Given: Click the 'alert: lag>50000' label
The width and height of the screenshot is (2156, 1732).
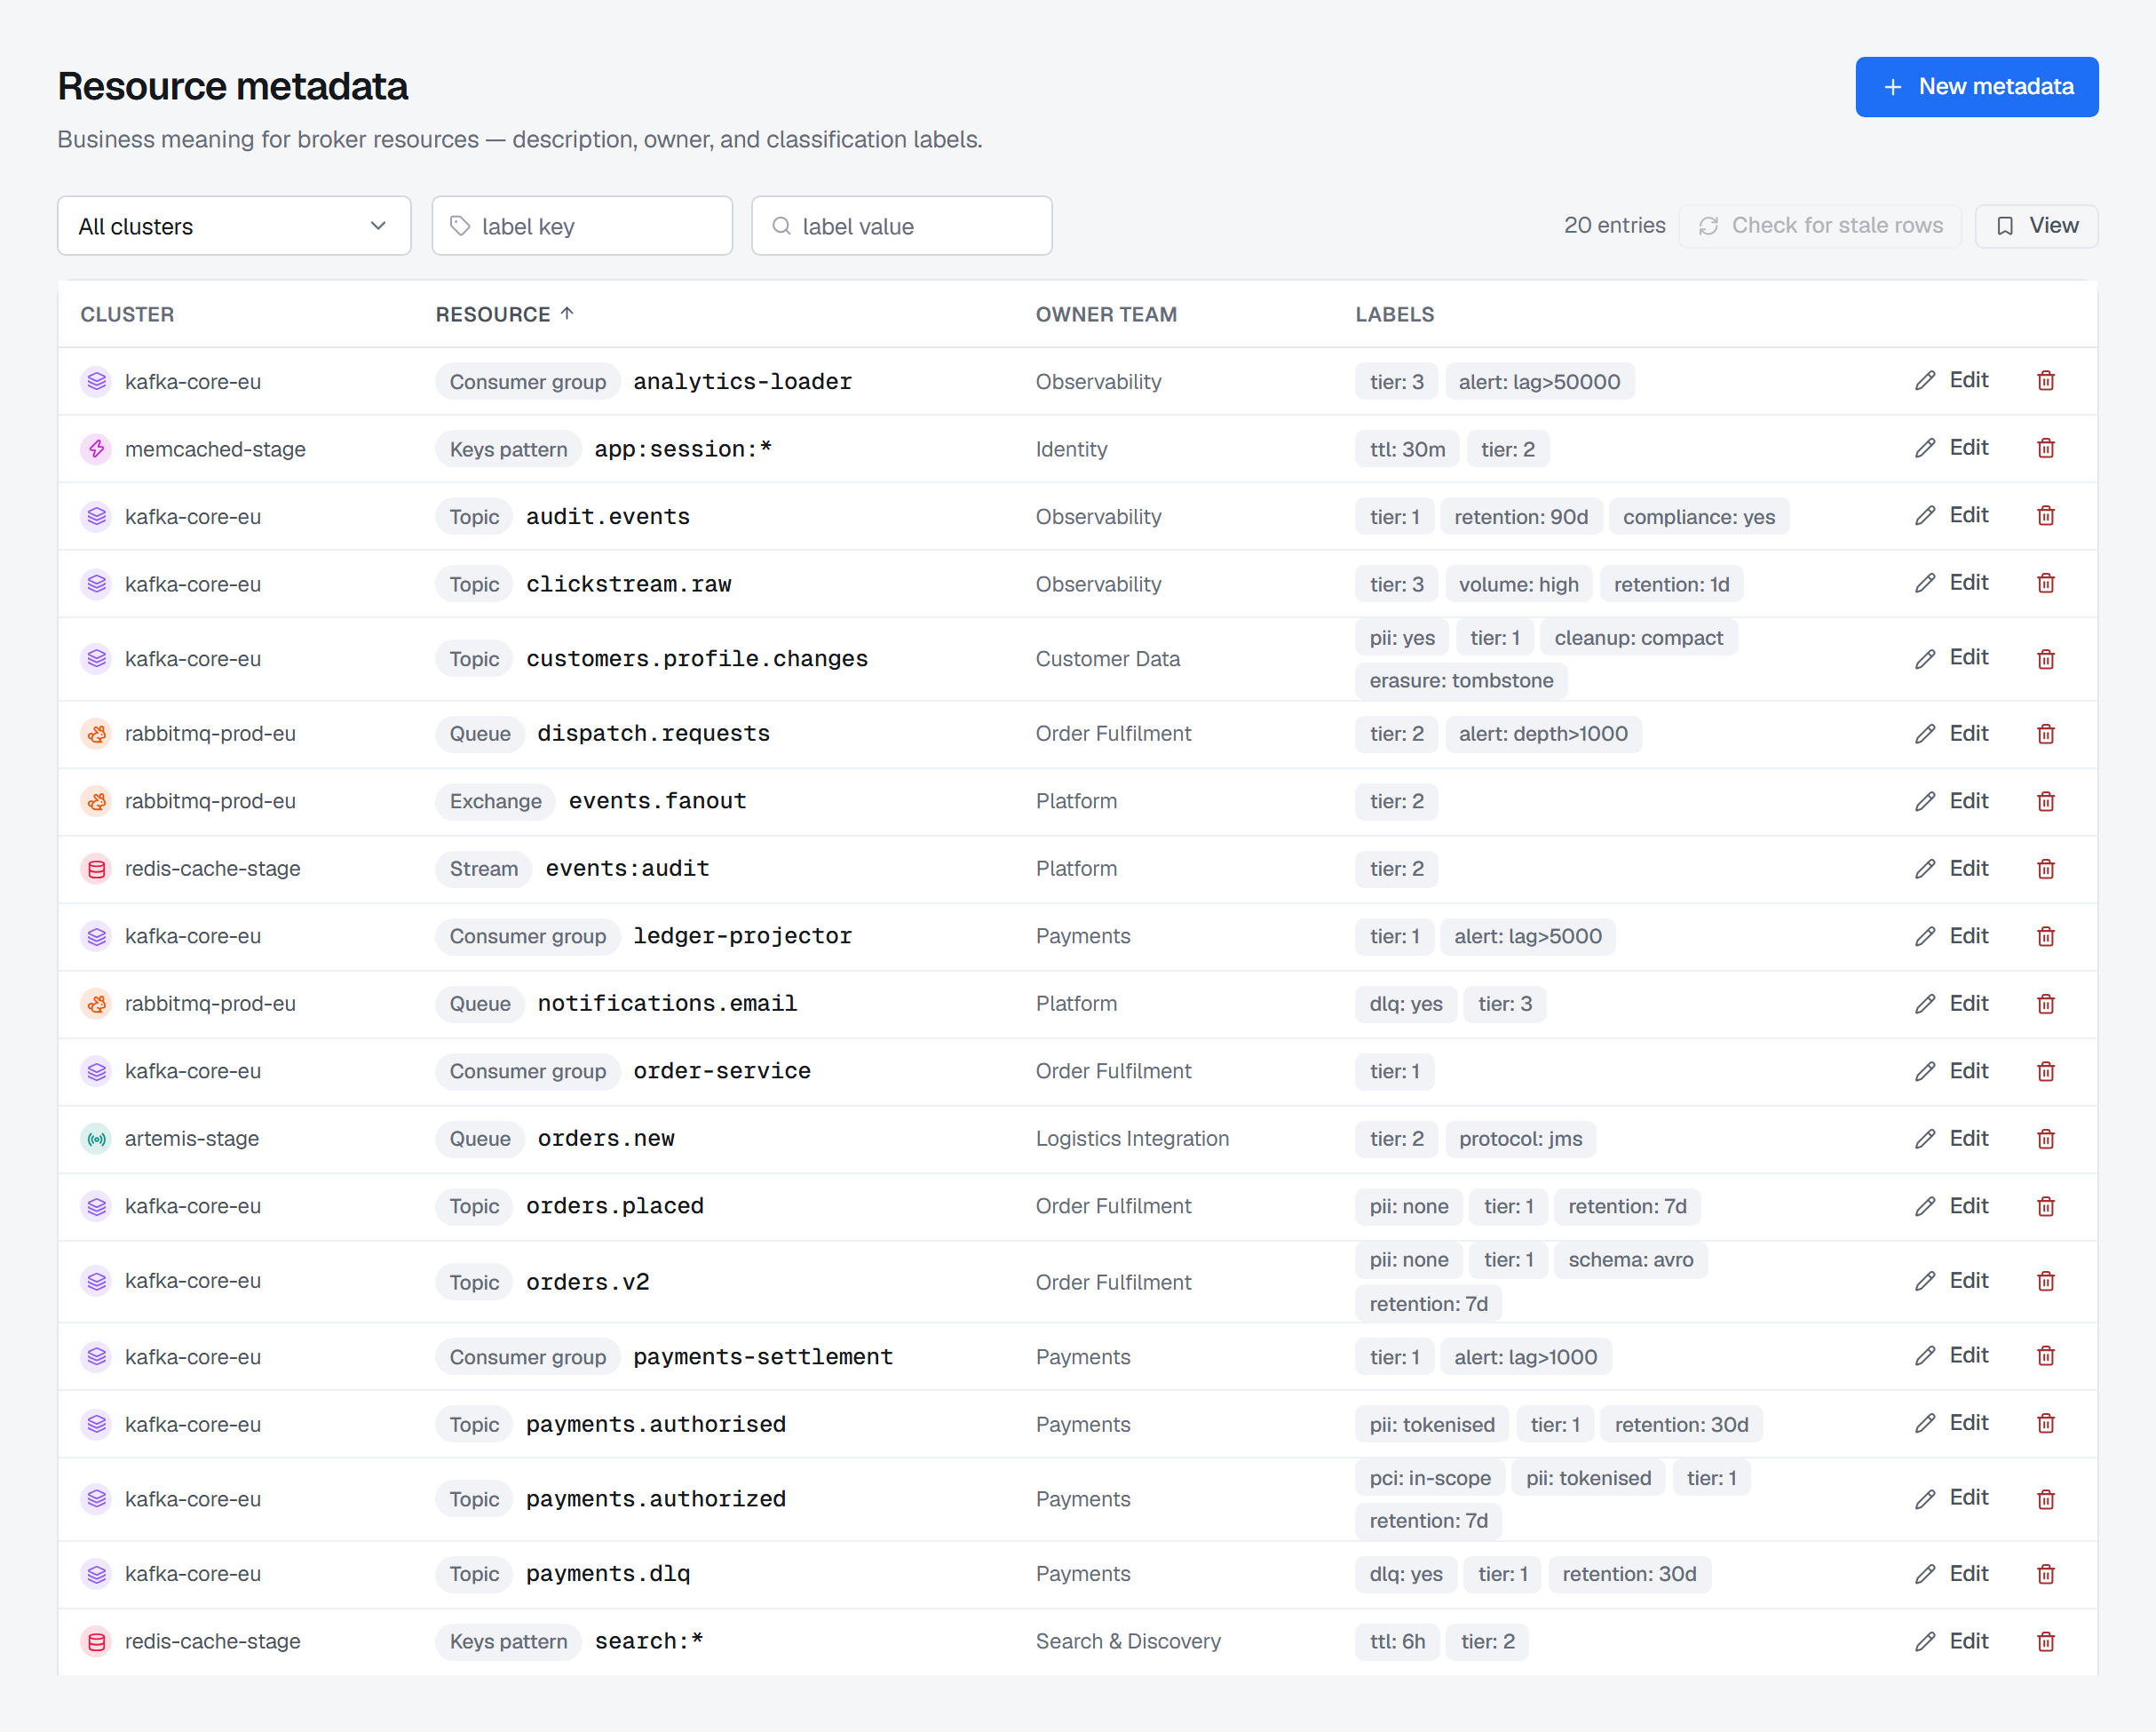Looking at the screenshot, I should 1539,382.
